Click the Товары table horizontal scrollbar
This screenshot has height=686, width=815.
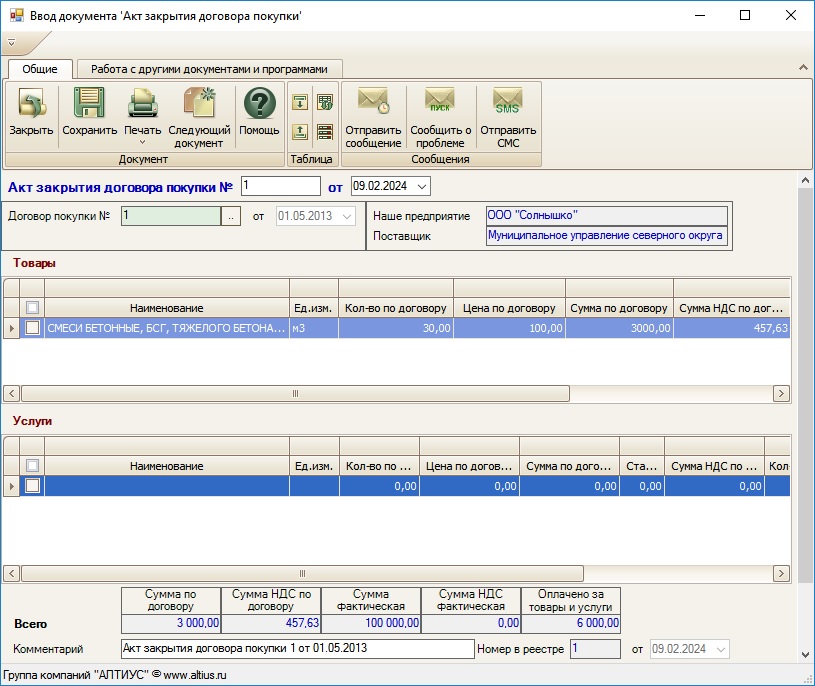295,394
